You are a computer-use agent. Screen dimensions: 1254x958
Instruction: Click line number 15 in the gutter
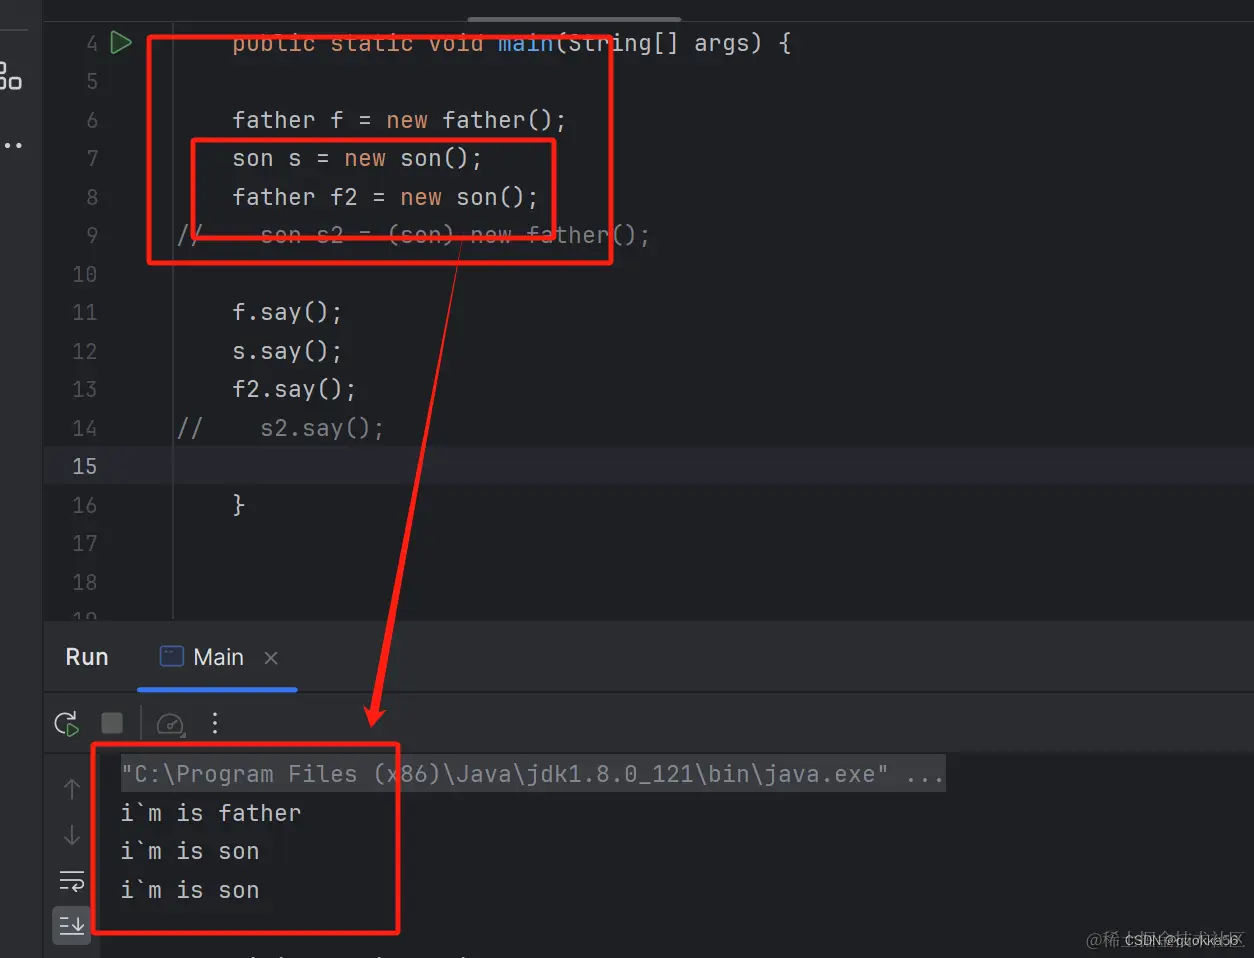pos(85,466)
